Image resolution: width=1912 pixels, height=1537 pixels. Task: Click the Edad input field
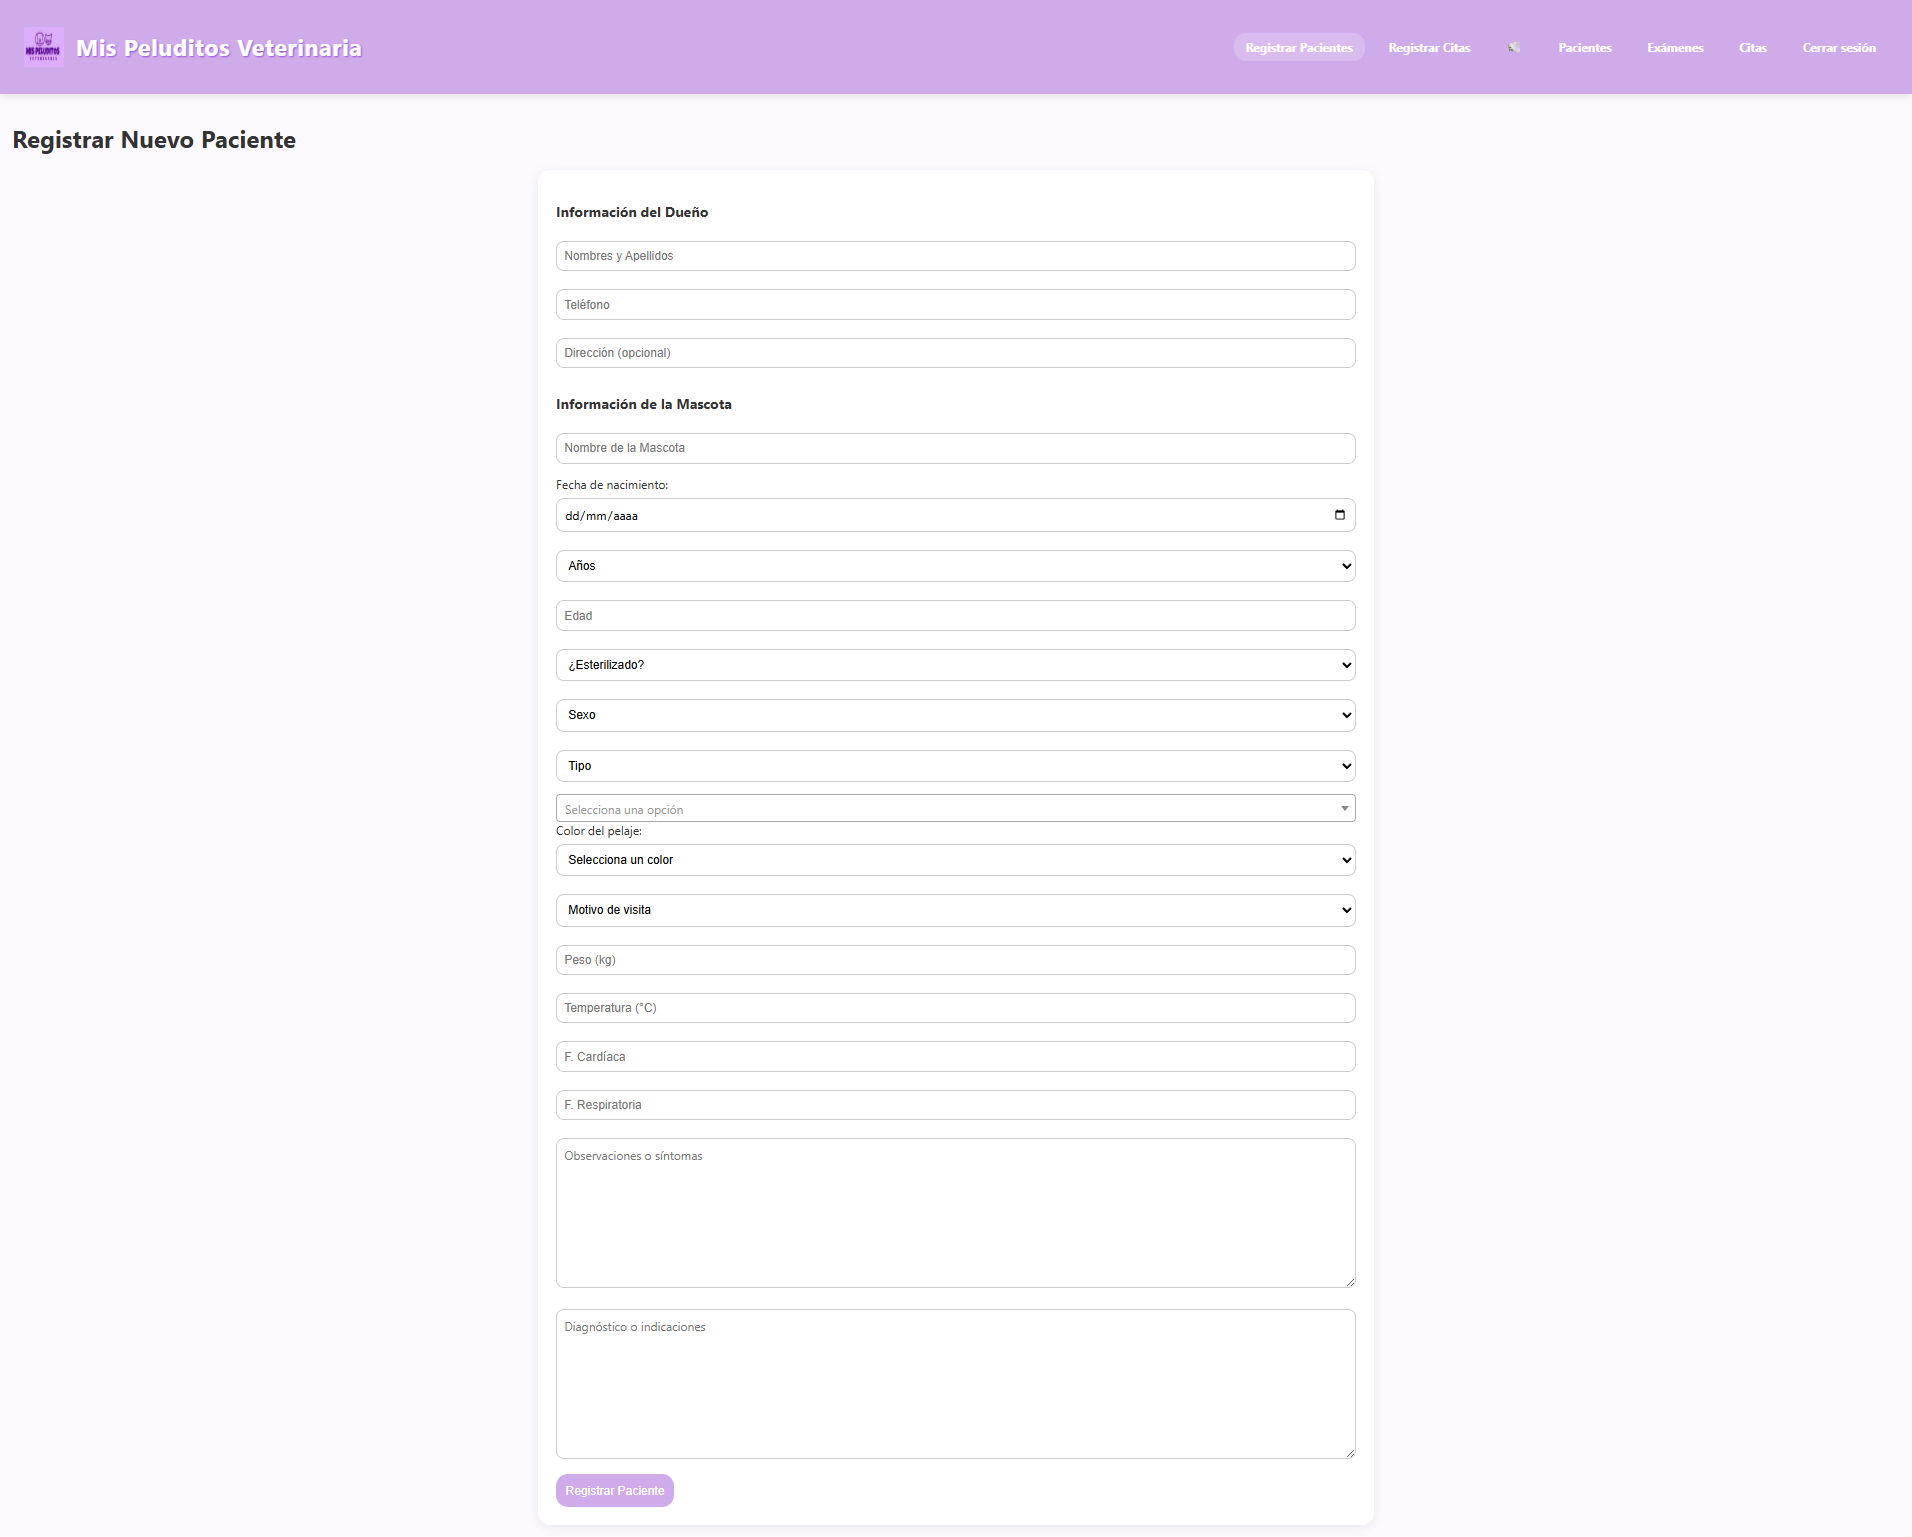tap(956, 616)
